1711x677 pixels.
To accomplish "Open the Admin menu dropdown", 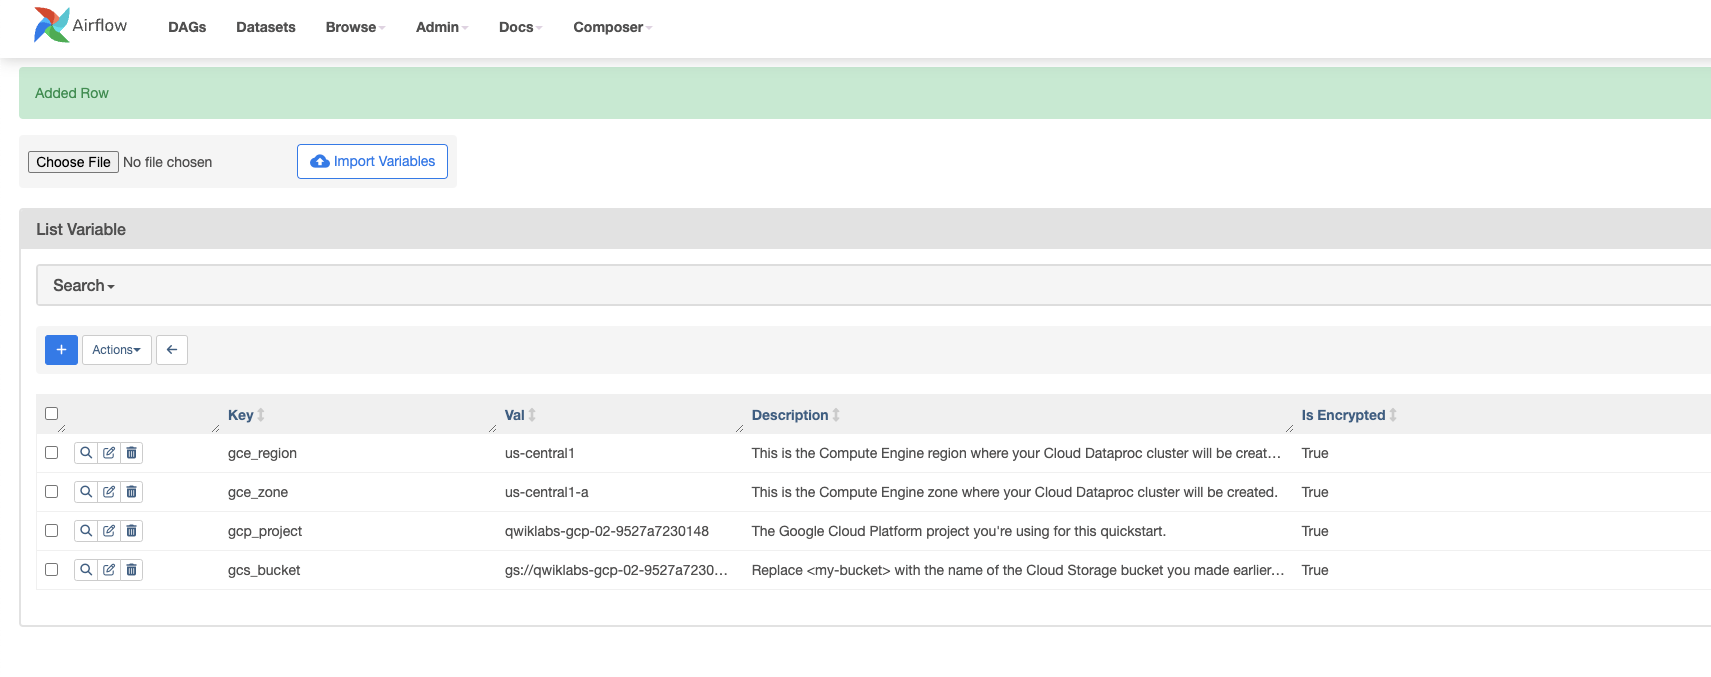I will tap(441, 27).
